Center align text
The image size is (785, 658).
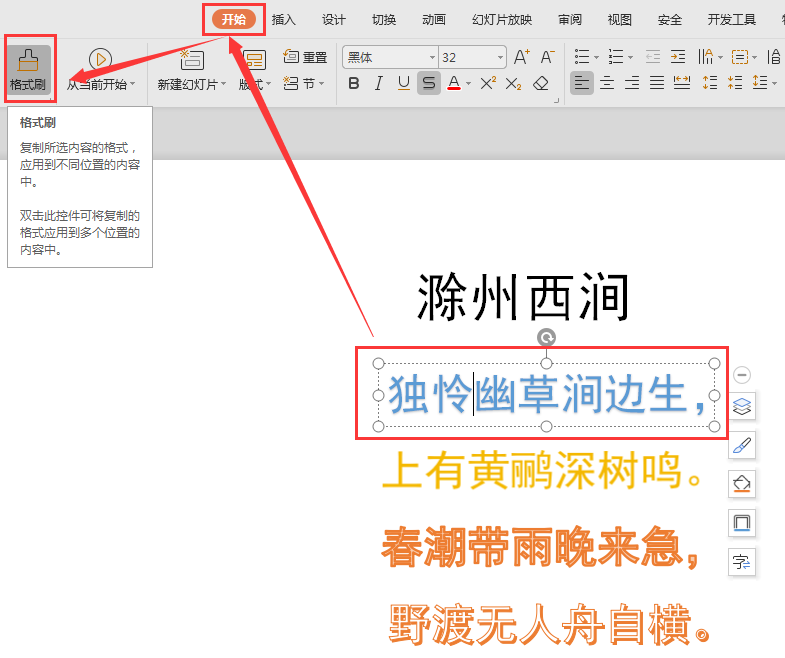[x=607, y=83]
